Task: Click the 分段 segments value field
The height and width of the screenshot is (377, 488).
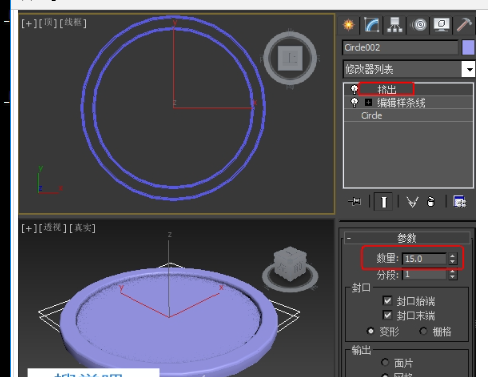Action: point(424,274)
